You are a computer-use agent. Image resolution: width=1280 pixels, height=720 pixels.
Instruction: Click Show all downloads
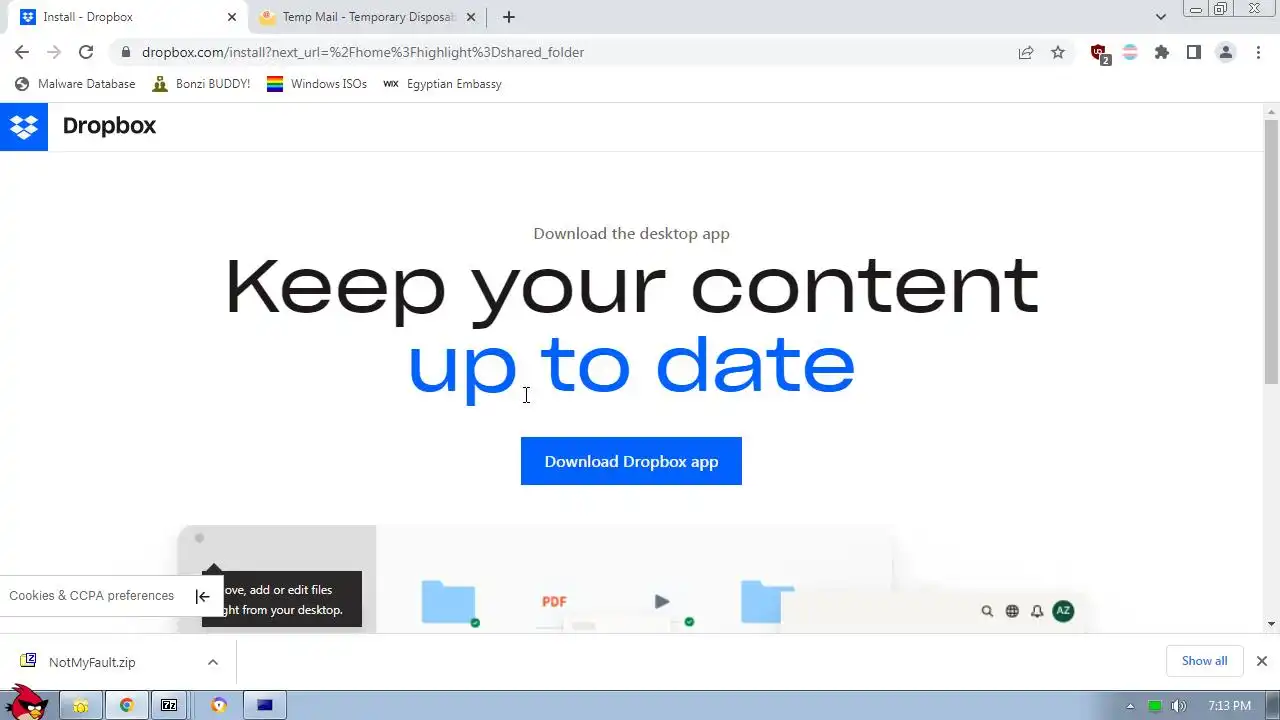(x=1204, y=661)
